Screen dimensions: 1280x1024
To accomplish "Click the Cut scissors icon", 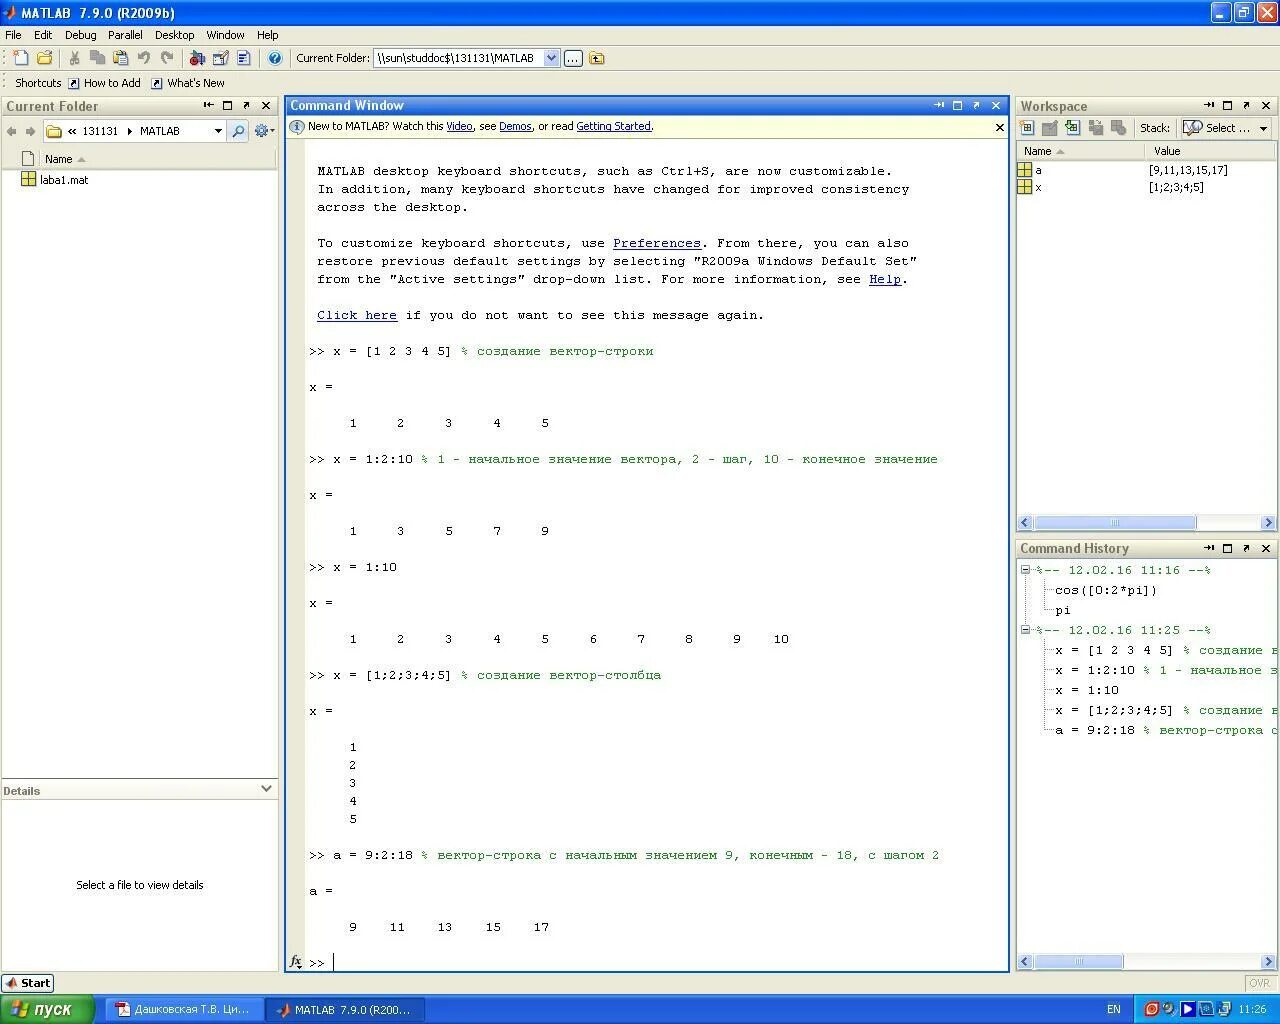I will pos(74,58).
